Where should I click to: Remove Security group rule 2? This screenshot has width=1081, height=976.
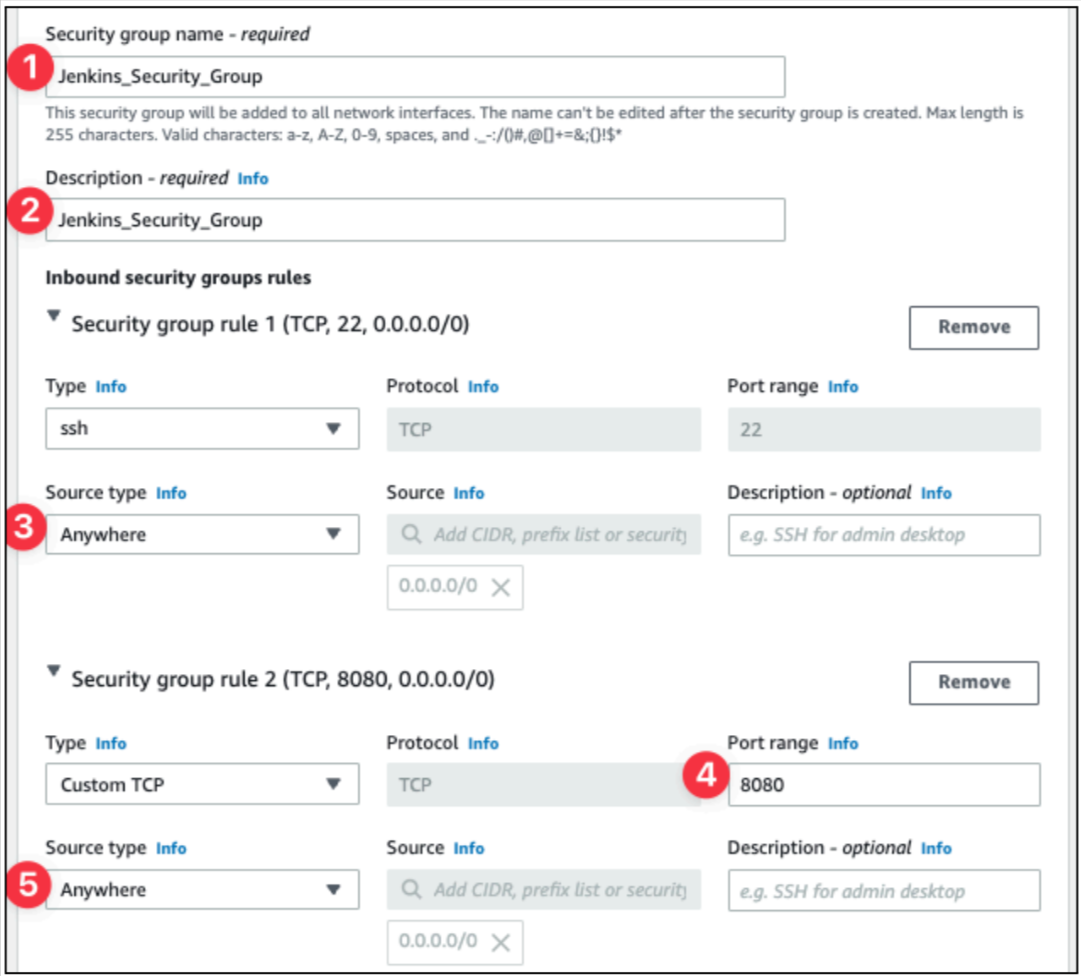(x=973, y=682)
